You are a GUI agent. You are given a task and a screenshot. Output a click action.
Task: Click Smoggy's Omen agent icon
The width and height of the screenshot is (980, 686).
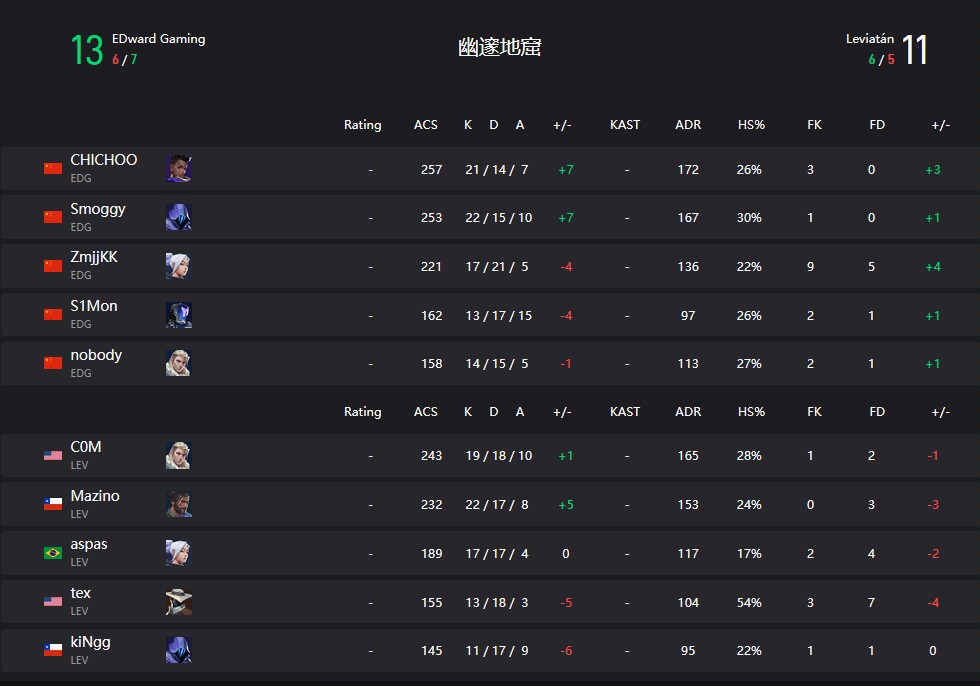pyautogui.click(x=179, y=217)
